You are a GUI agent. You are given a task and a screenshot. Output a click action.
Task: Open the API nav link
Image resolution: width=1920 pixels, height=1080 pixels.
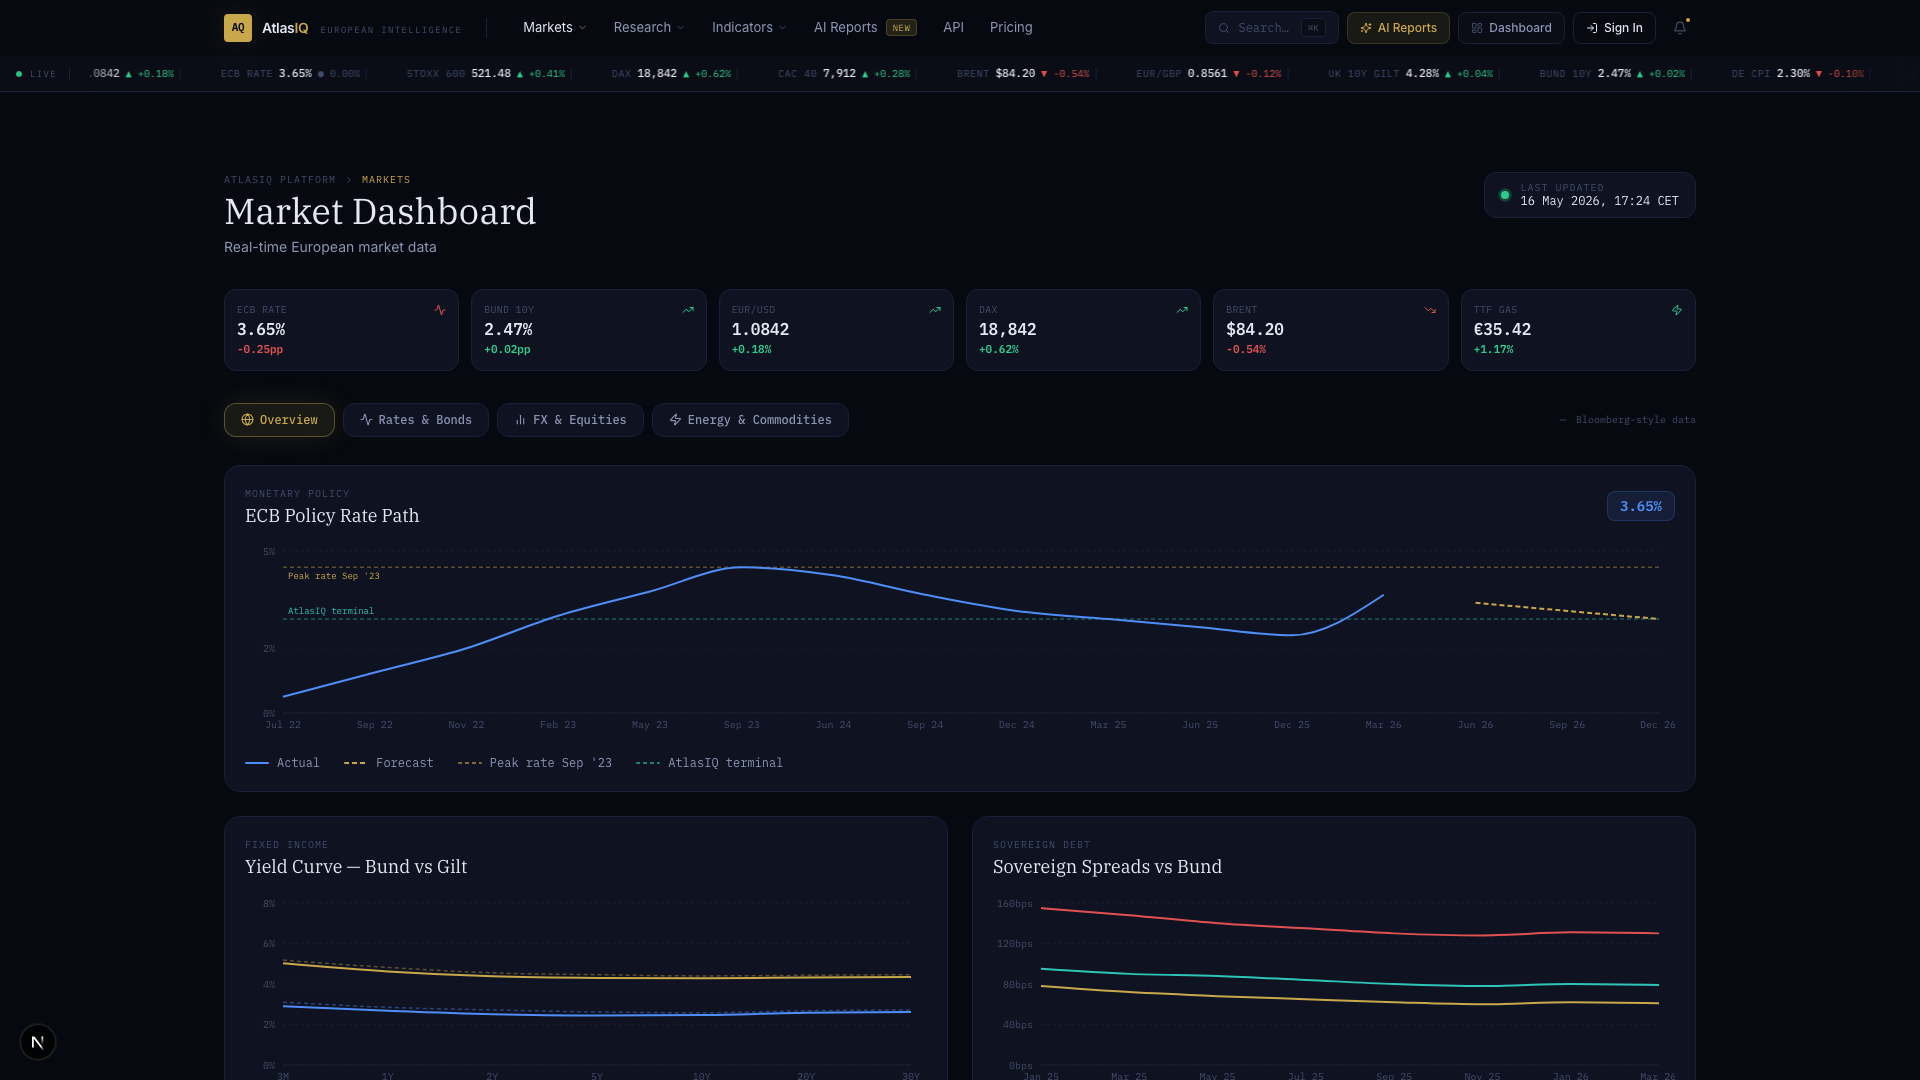953,28
